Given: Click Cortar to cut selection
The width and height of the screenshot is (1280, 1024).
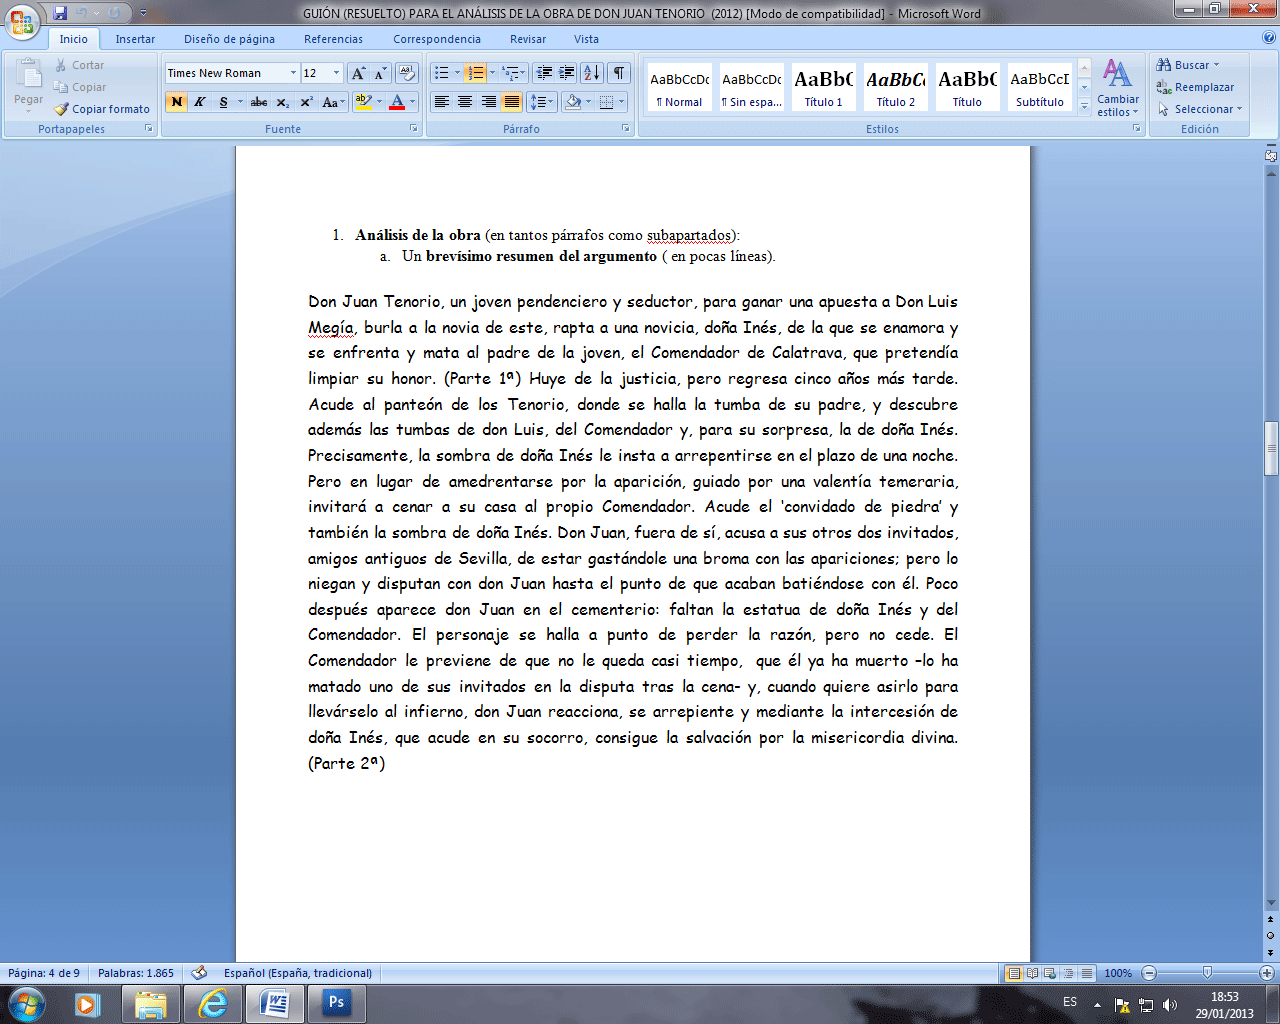Looking at the screenshot, I should 79,65.
